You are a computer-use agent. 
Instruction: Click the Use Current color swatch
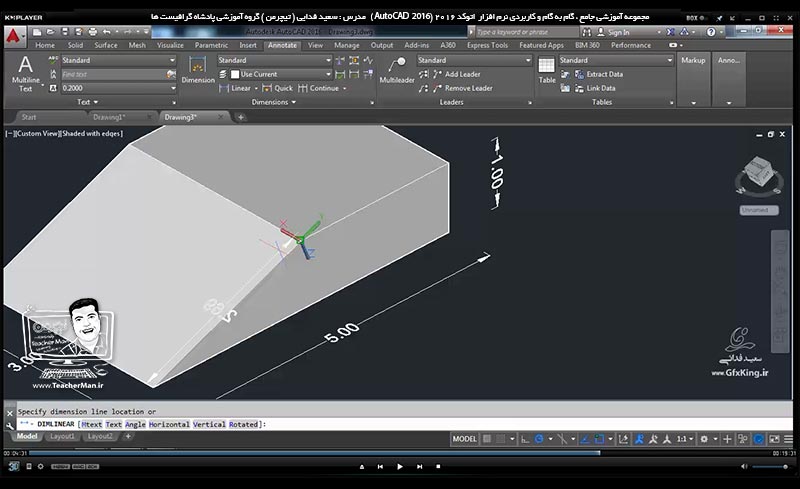(x=235, y=75)
